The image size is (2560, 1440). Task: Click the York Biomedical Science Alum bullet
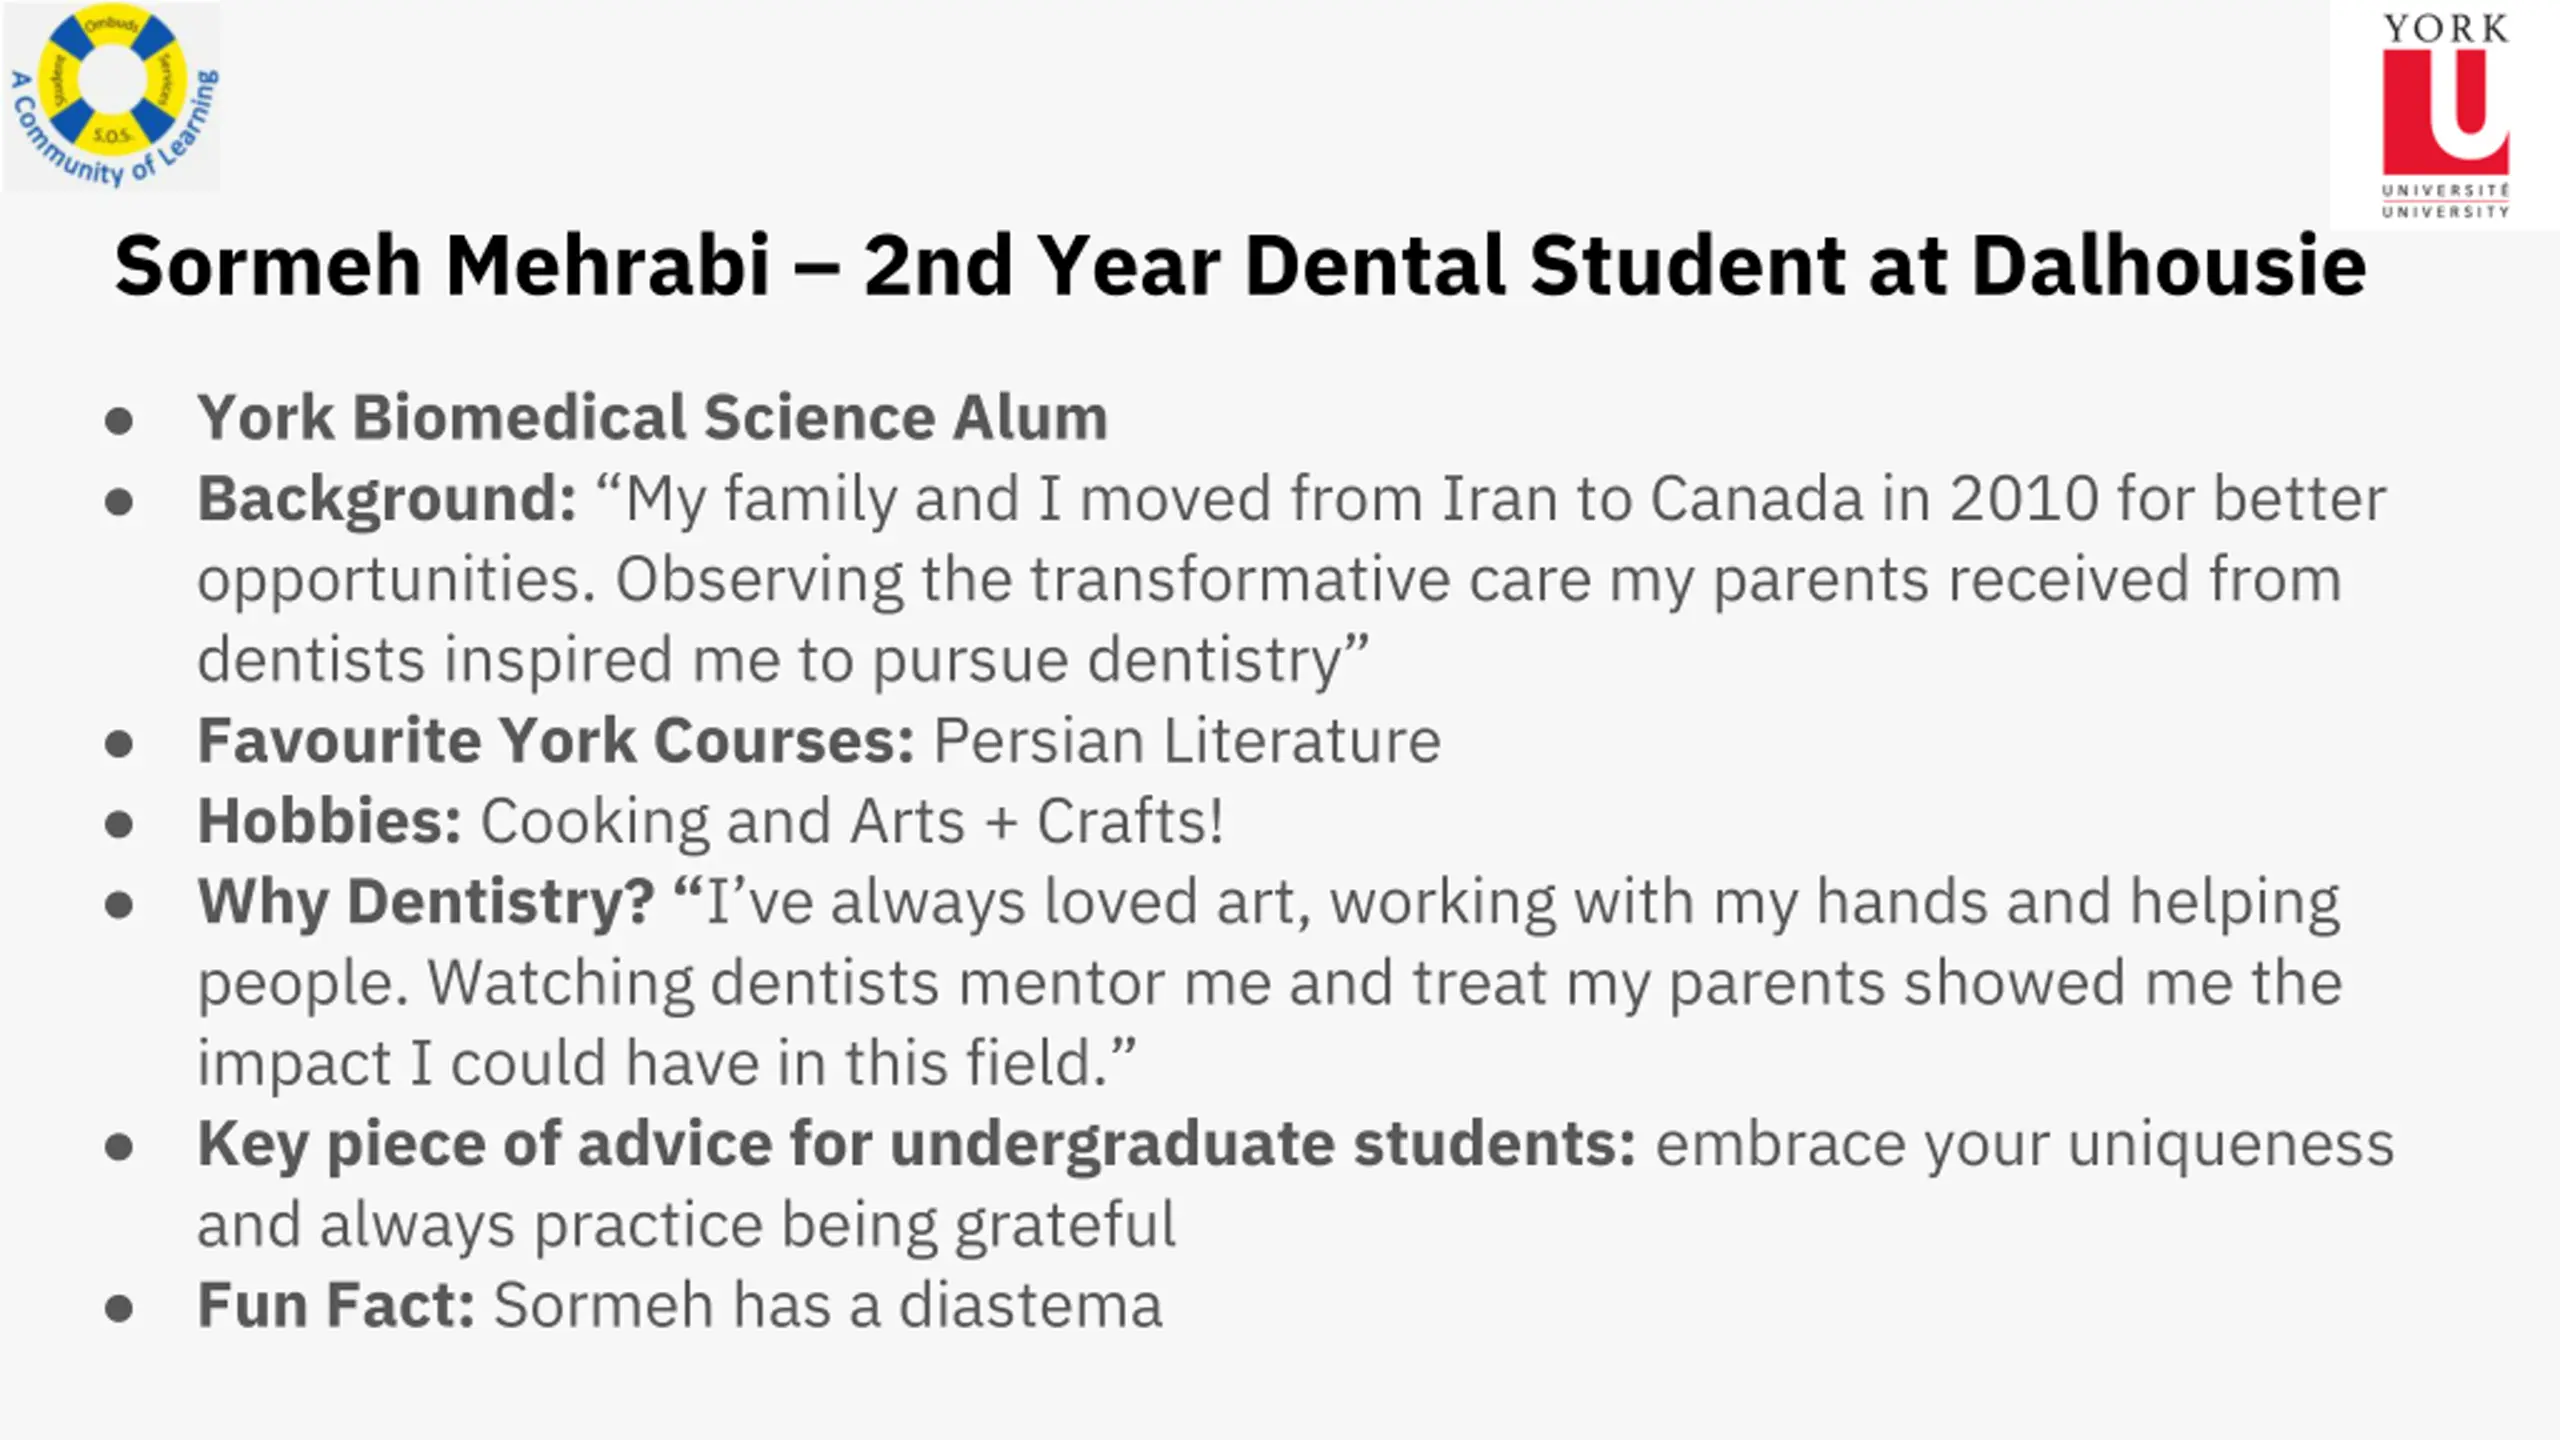pyautogui.click(x=652, y=417)
